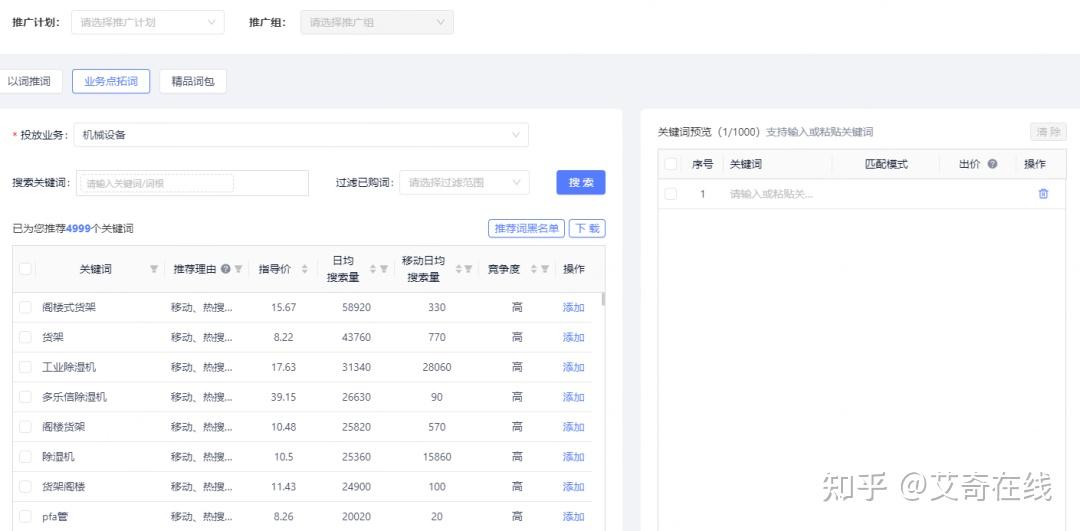Sort by 移动日均搜索量 using sort arrows
Screen dimensions: 1080x531
pos(459,269)
